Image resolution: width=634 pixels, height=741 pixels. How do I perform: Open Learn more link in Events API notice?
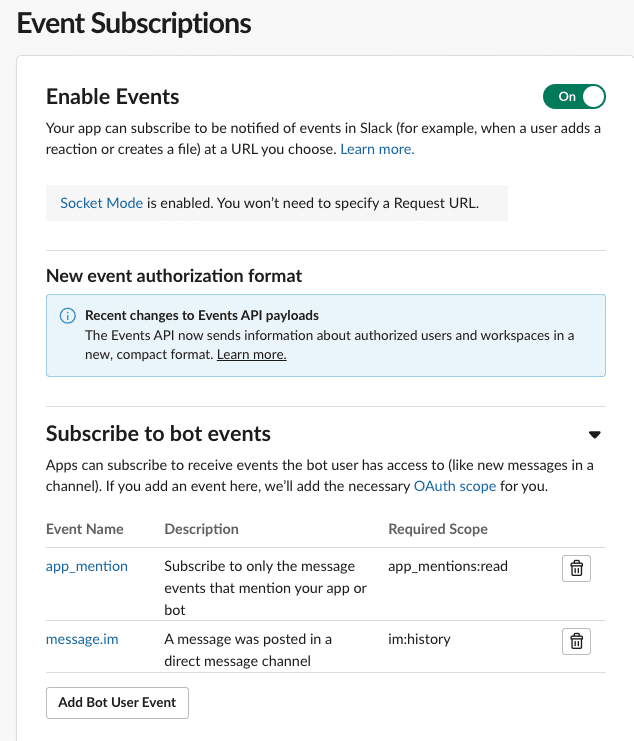pyautogui.click(x=251, y=354)
